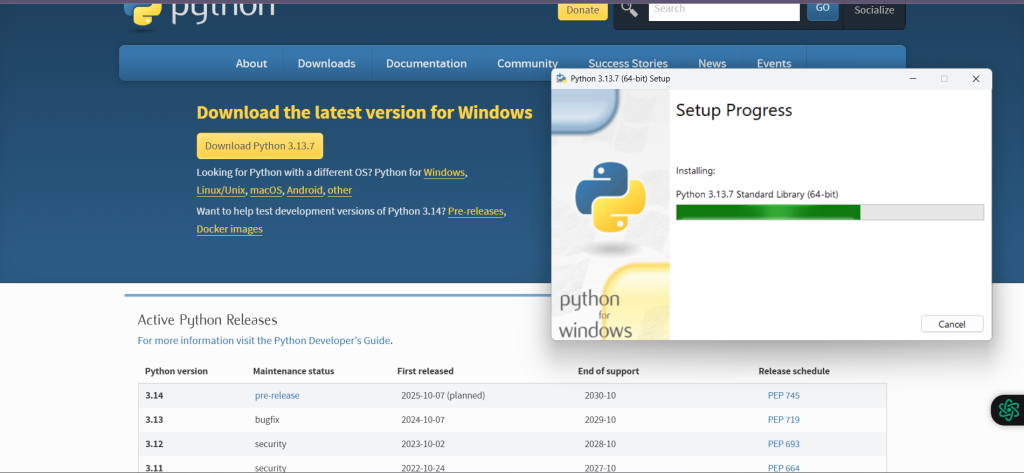The width and height of the screenshot is (1024, 473).
Task: Open the Socialize menu in the header
Action: pos(875,10)
